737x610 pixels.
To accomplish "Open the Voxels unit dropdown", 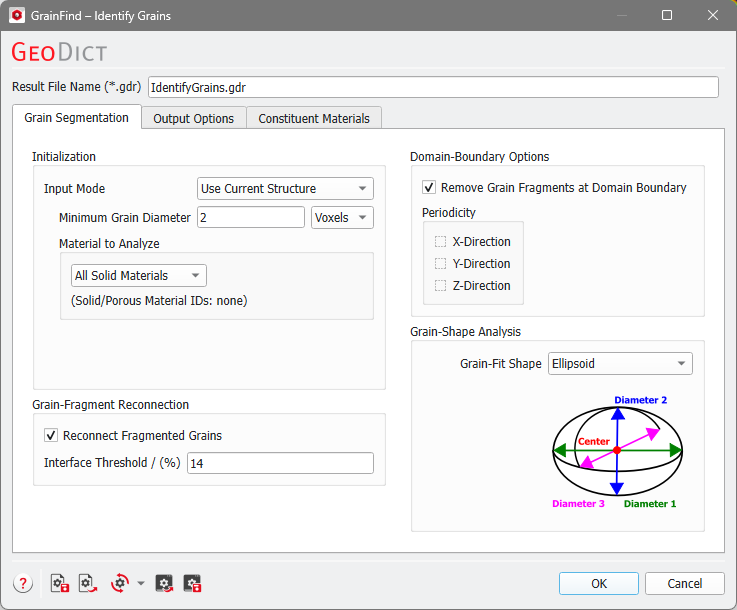I will coord(342,218).
